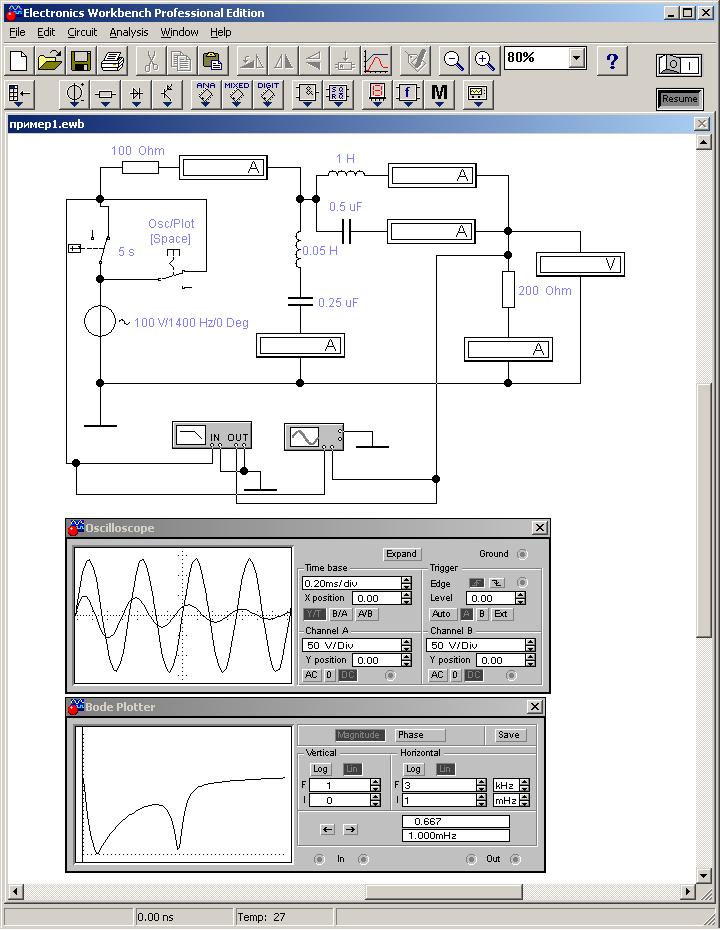Image resolution: width=720 pixels, height=930 pixels.
Task: Open Mixed ICs parts bin
Action: coord(237,95)
